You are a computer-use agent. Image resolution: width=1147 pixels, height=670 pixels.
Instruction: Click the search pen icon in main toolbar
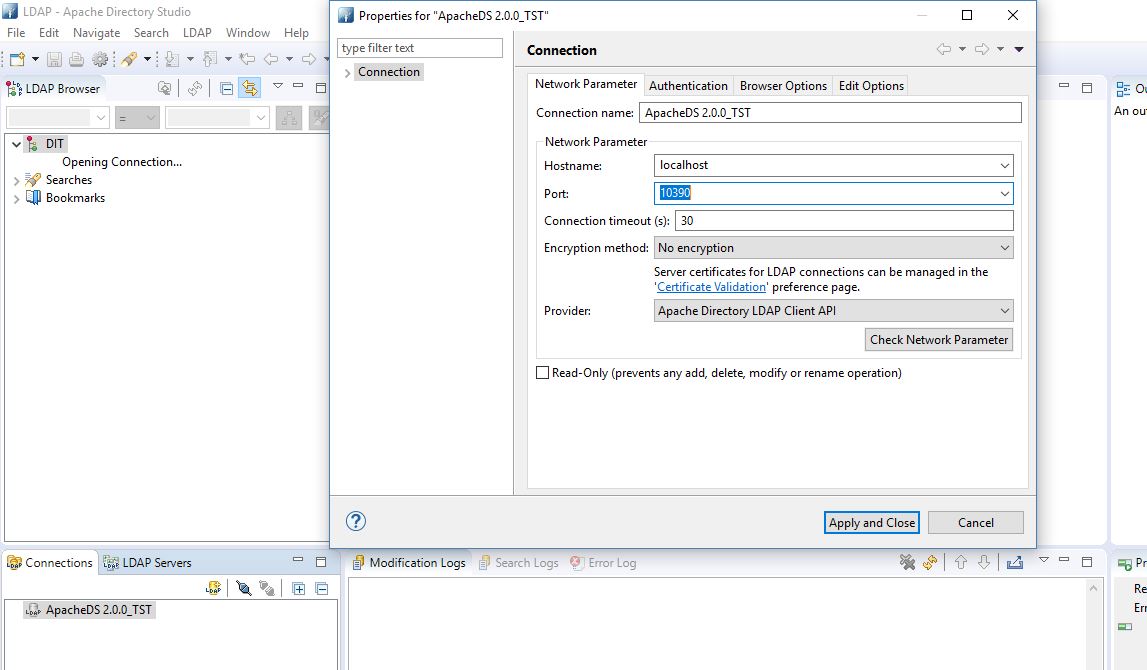tap(128, 59)
